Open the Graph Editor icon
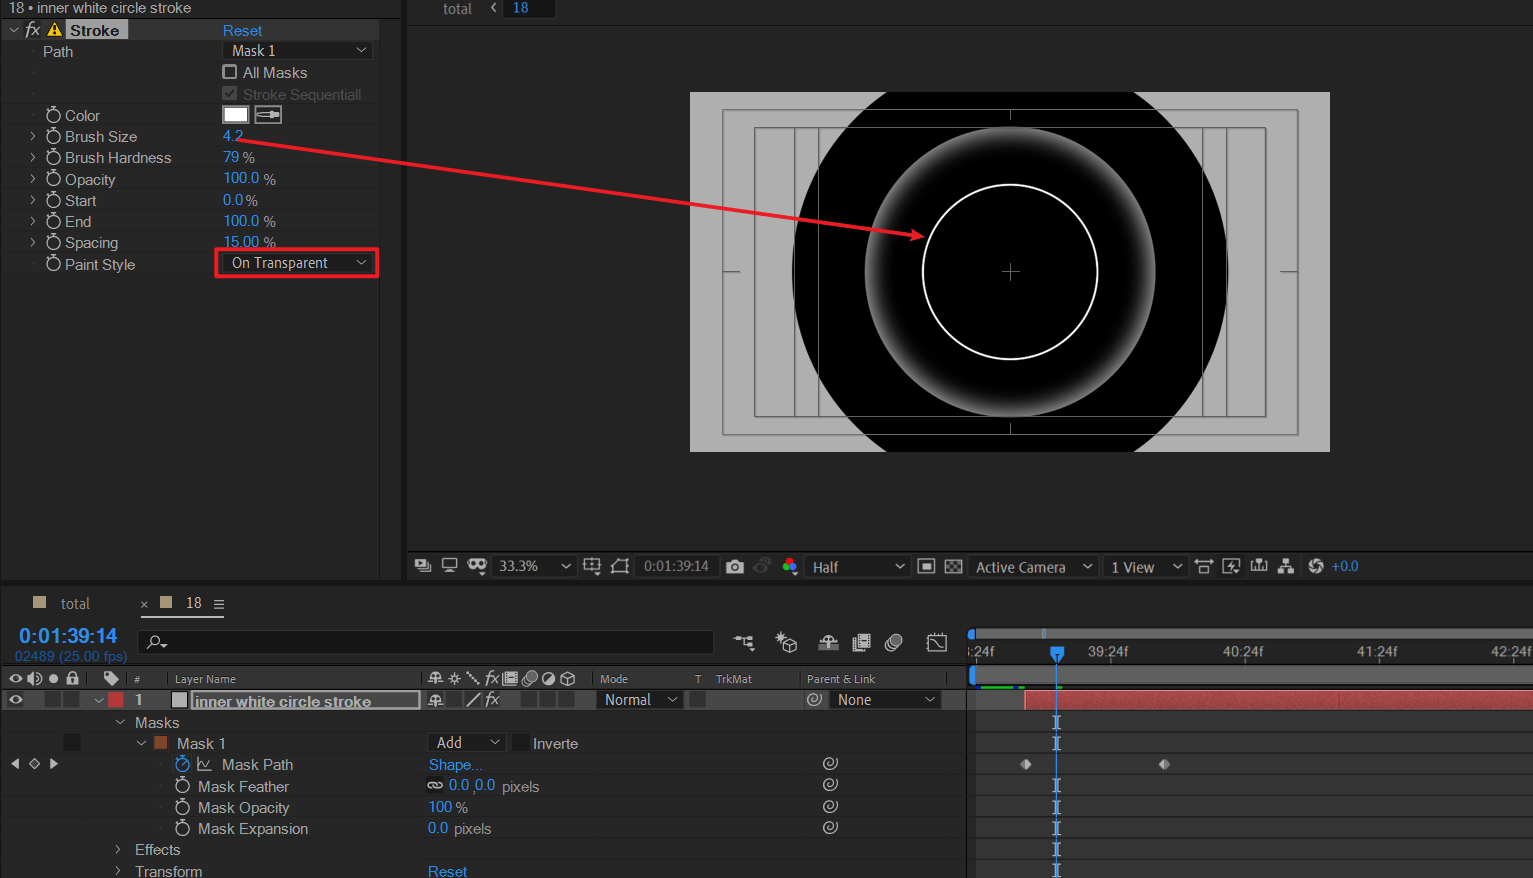The width and height of the screenshot is (1533, 878). 937,642
